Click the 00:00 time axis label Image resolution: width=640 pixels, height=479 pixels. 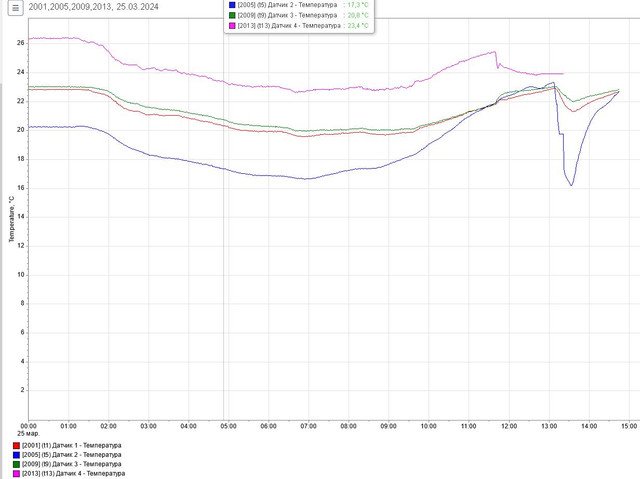click(x=28, y=426)
